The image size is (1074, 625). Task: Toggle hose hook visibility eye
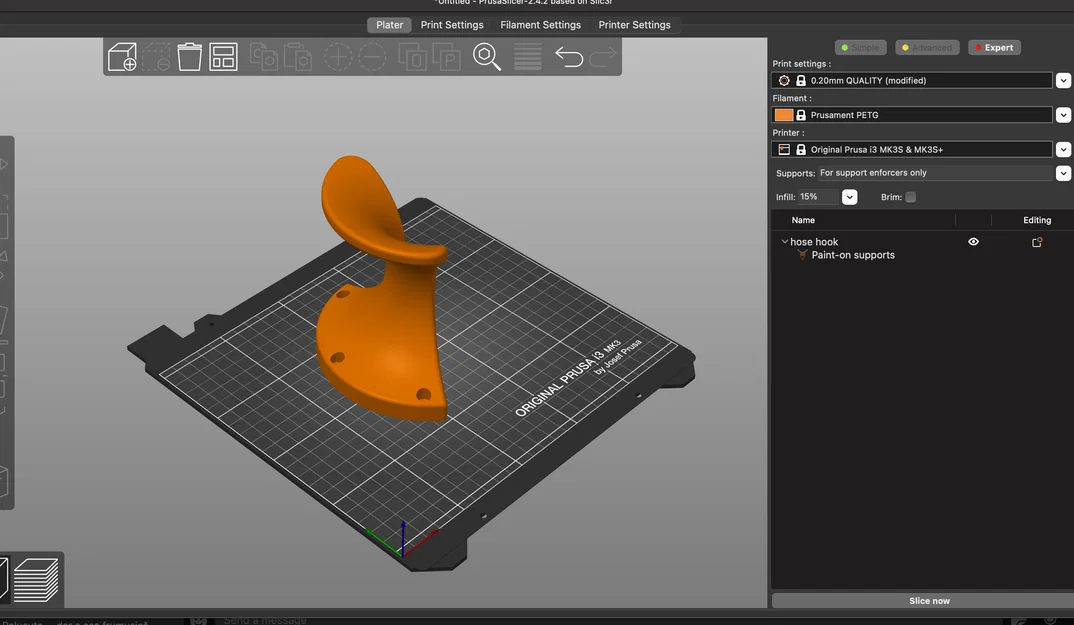[973, 242]
